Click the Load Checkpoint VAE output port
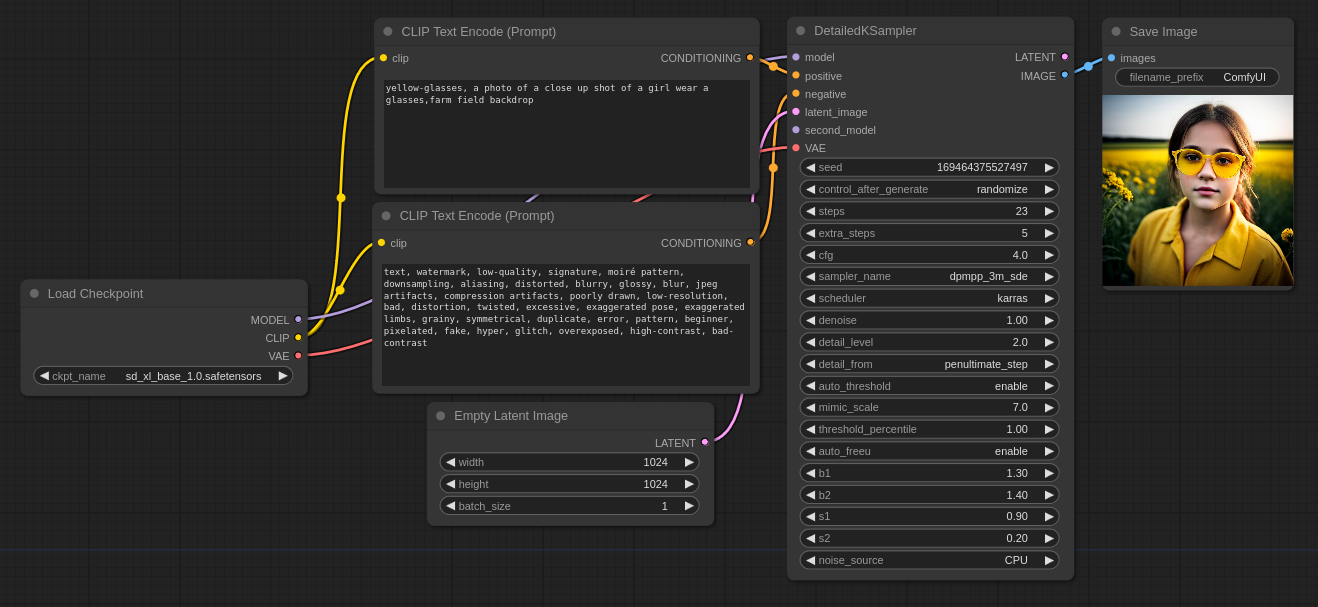Viewport: 1318px width, 607px height. point(298,356)
